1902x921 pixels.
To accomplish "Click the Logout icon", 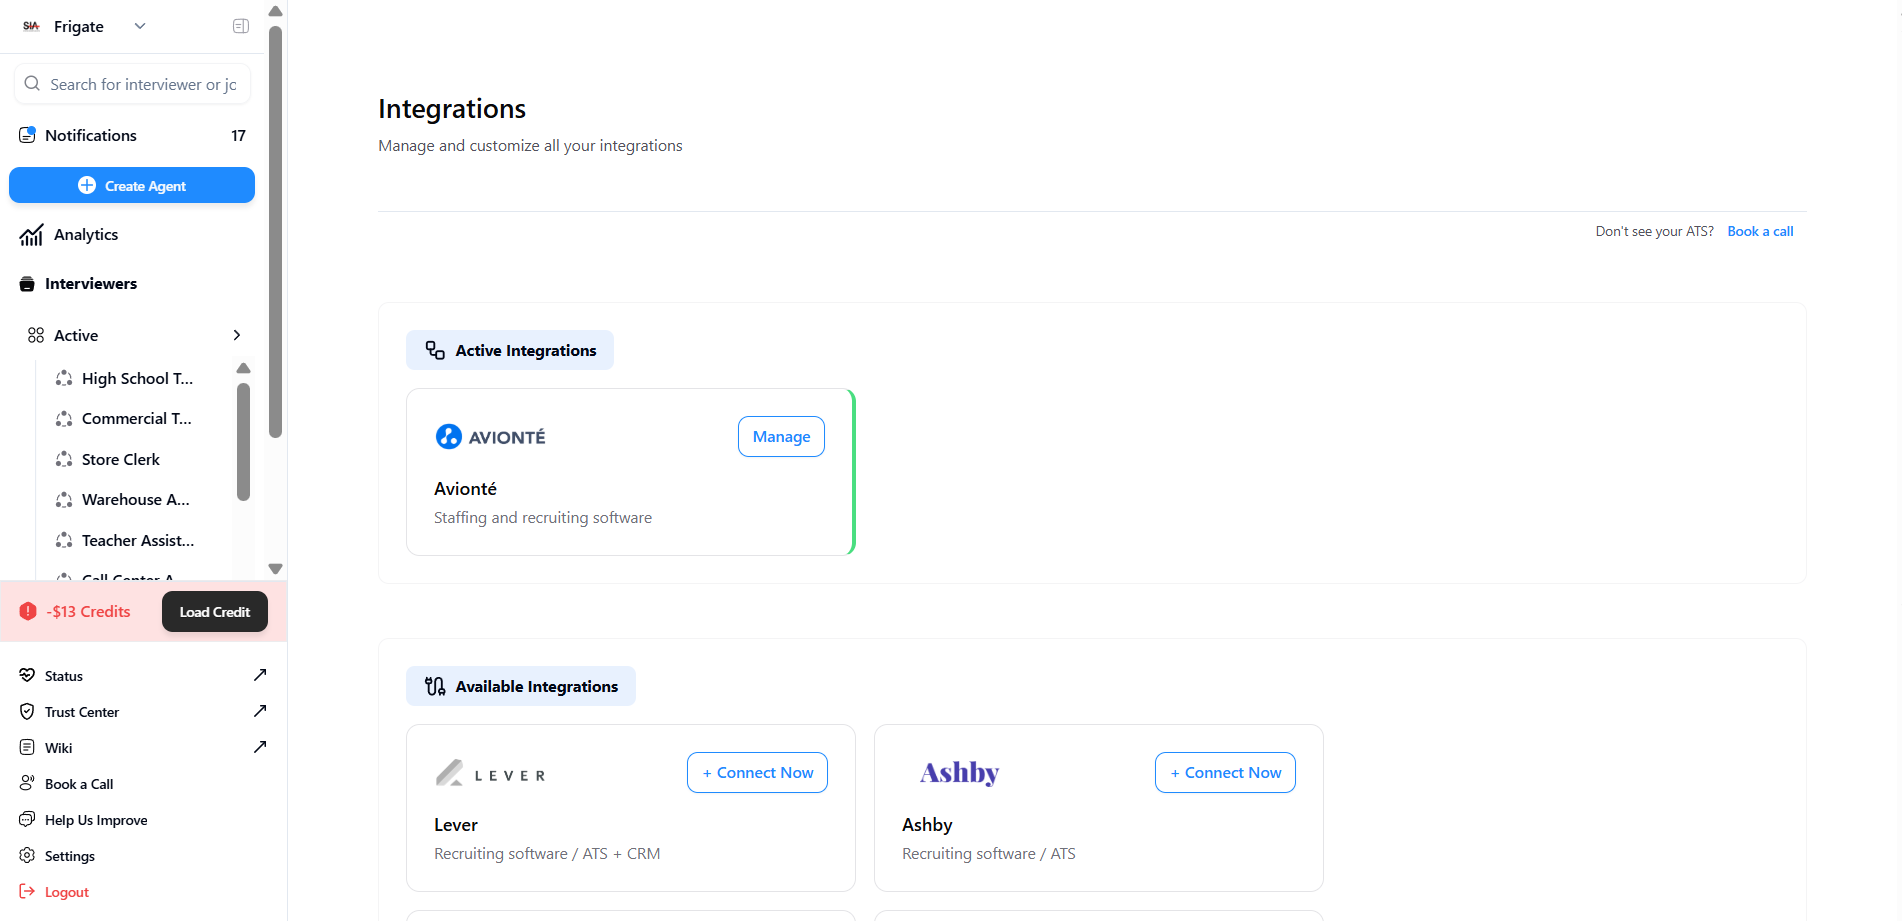I will click(27, 892).
